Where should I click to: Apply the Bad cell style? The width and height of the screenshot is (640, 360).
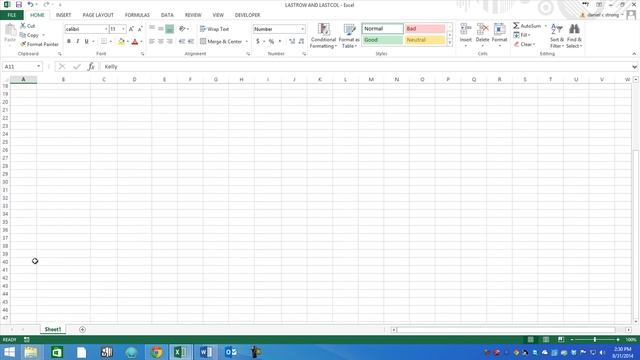[x=425, y=29]
